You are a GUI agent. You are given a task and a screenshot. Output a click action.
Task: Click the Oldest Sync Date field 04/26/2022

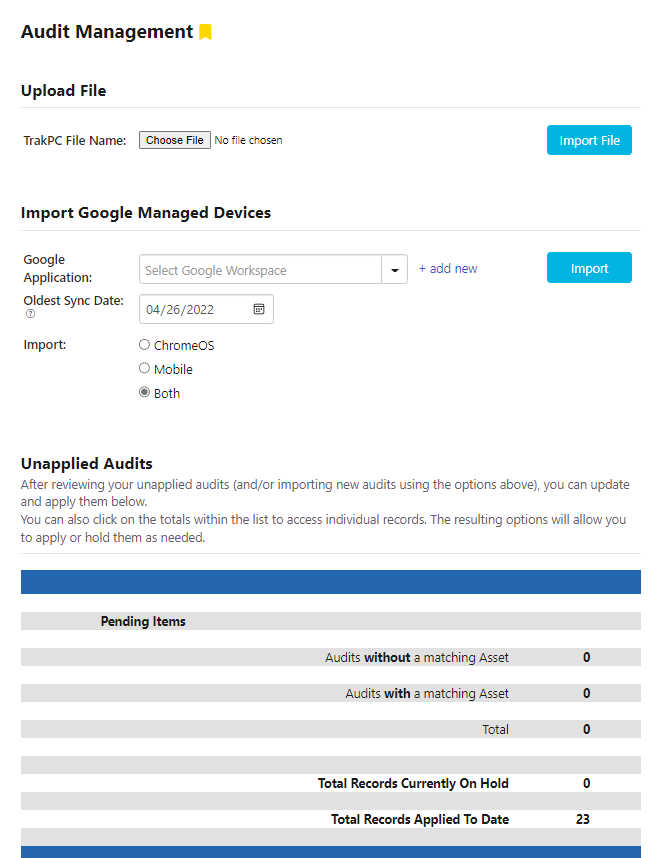click(206, 309)
